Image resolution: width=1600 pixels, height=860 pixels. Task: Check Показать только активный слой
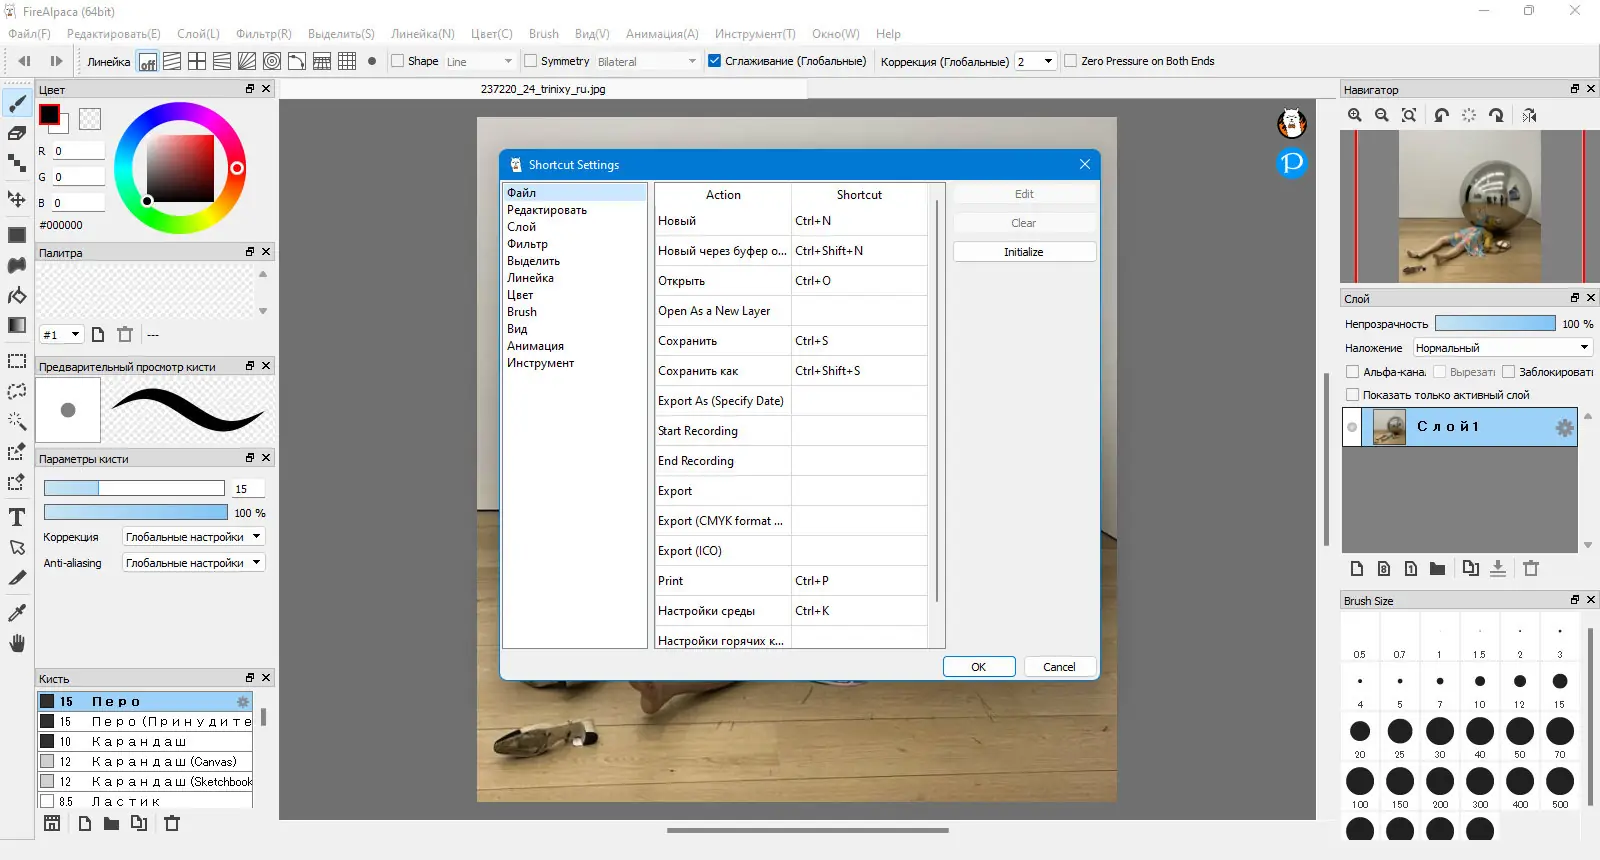click(1352, 395)
